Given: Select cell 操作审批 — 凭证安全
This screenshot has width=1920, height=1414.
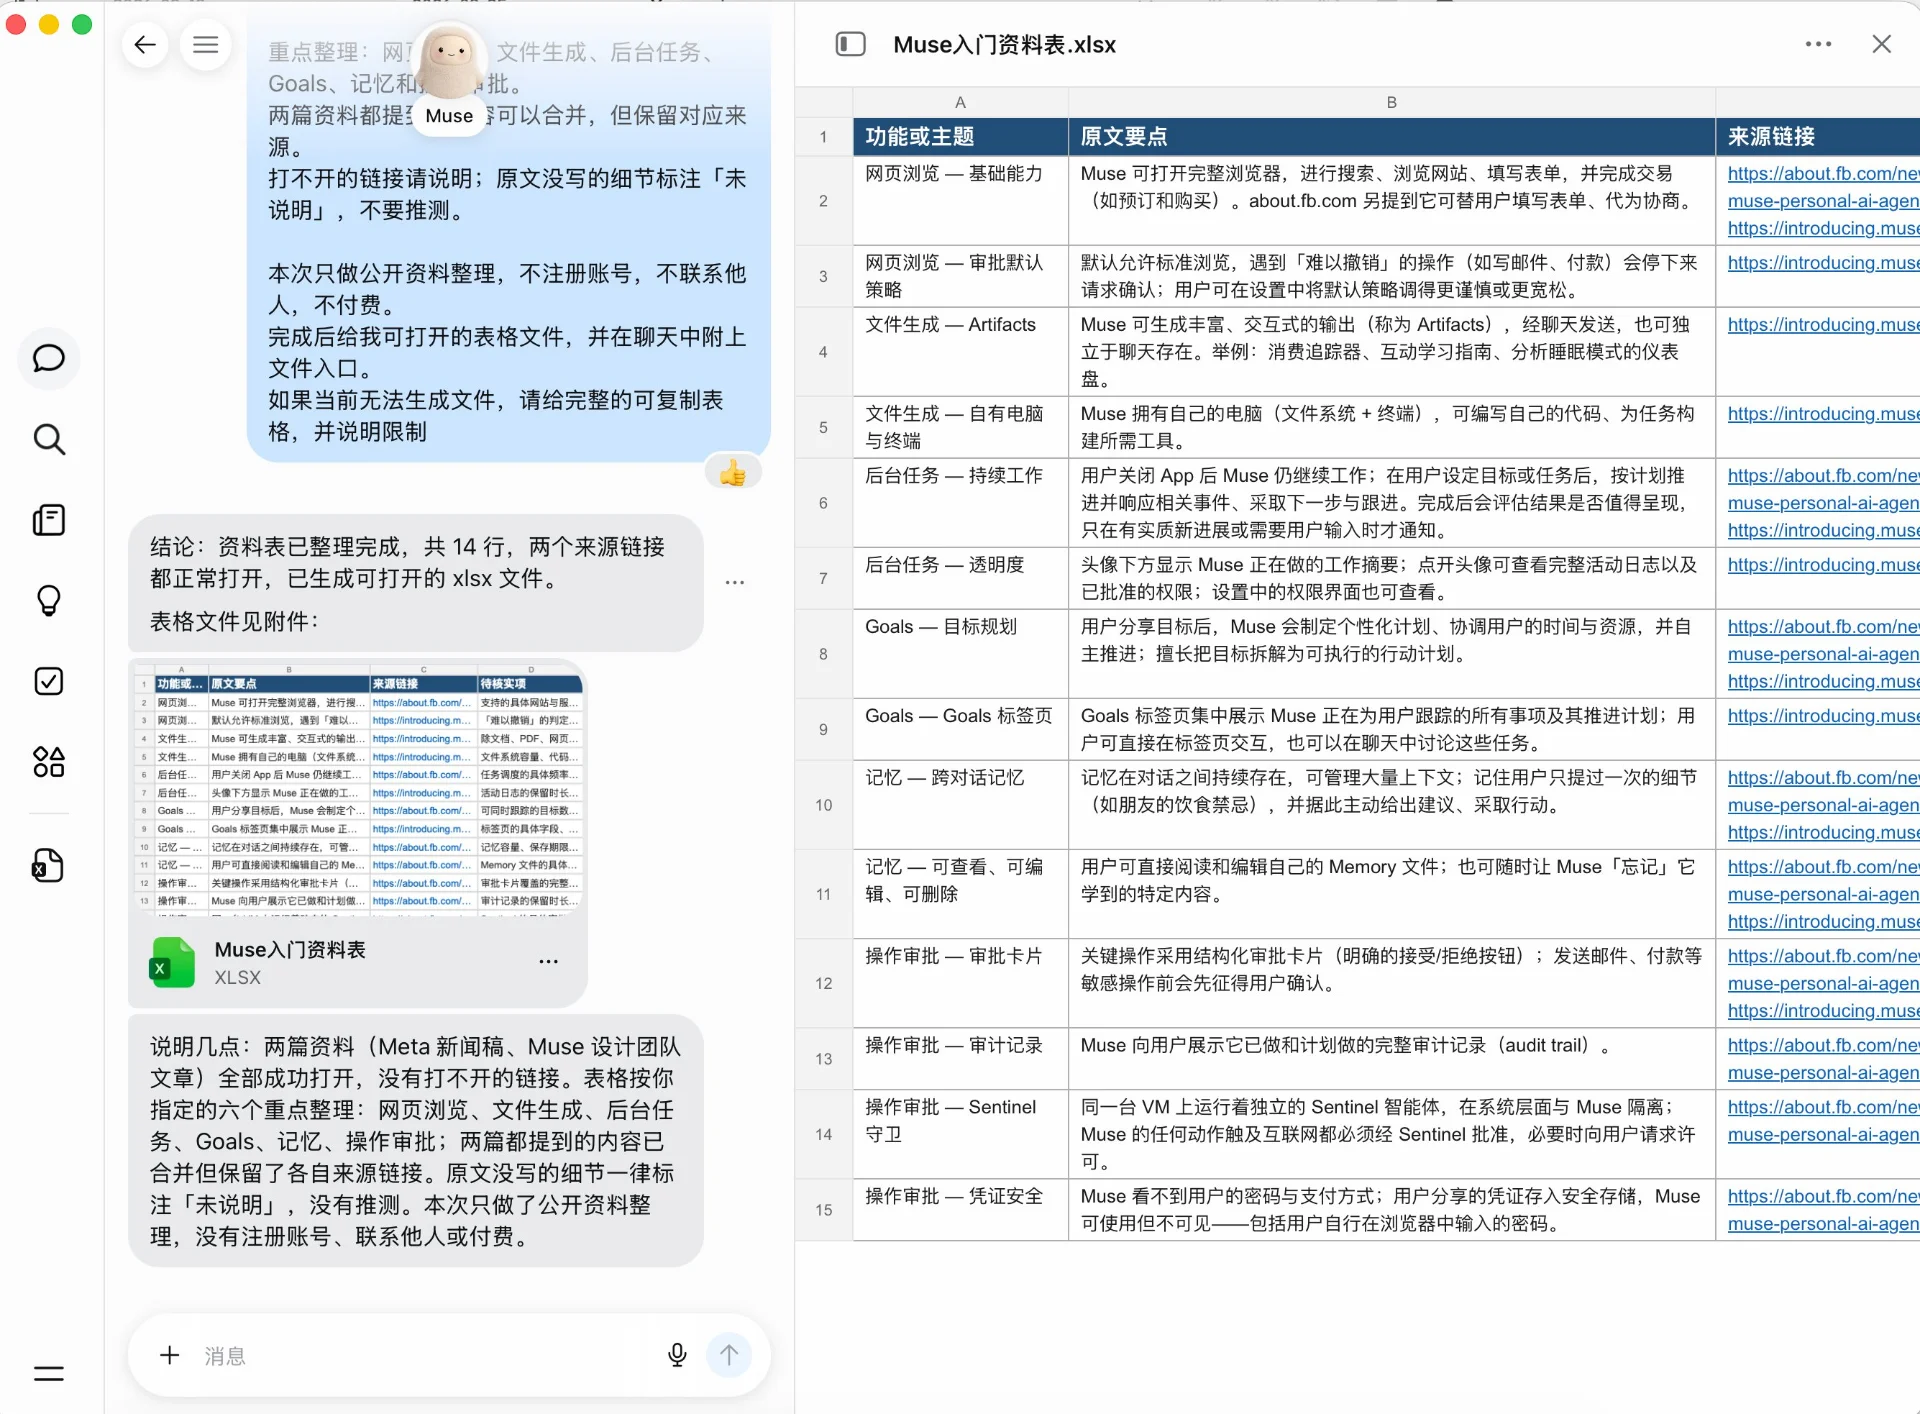Looking at the screenshot, I should point(960,1210).
